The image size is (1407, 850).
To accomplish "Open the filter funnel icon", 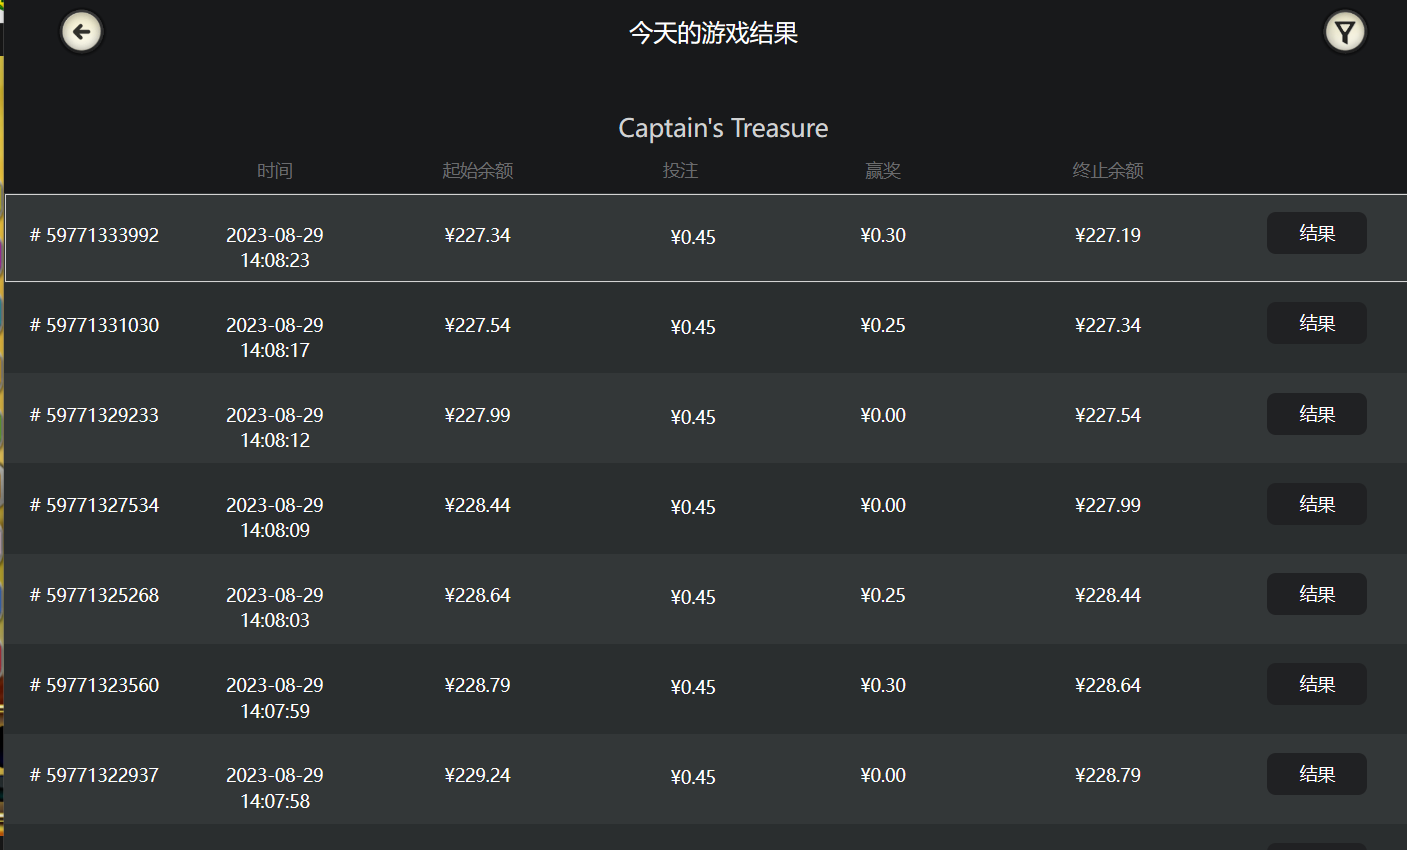I will click(1344, 32).
